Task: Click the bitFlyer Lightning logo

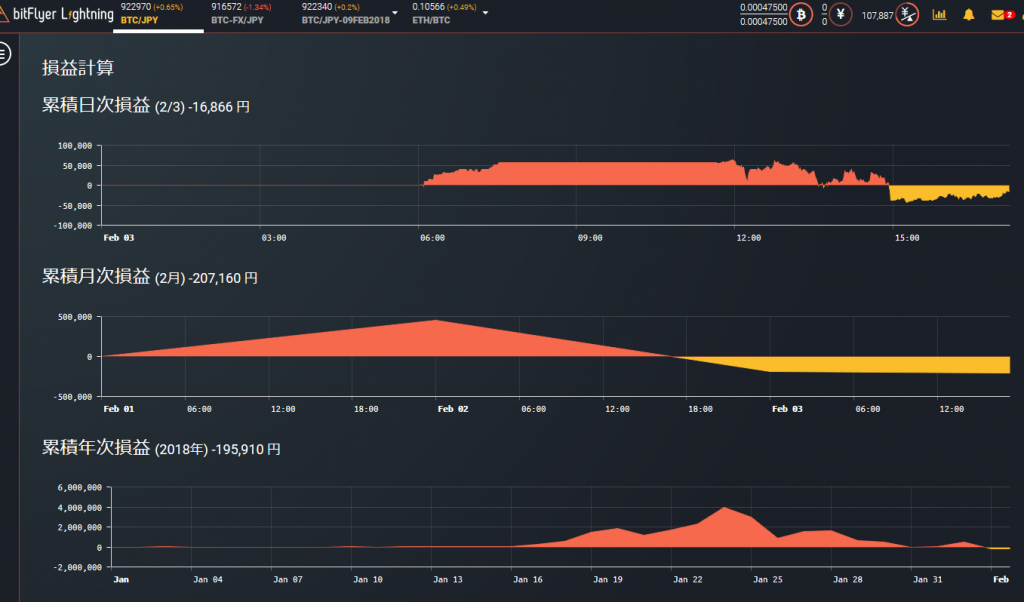Action: [57, 15]
